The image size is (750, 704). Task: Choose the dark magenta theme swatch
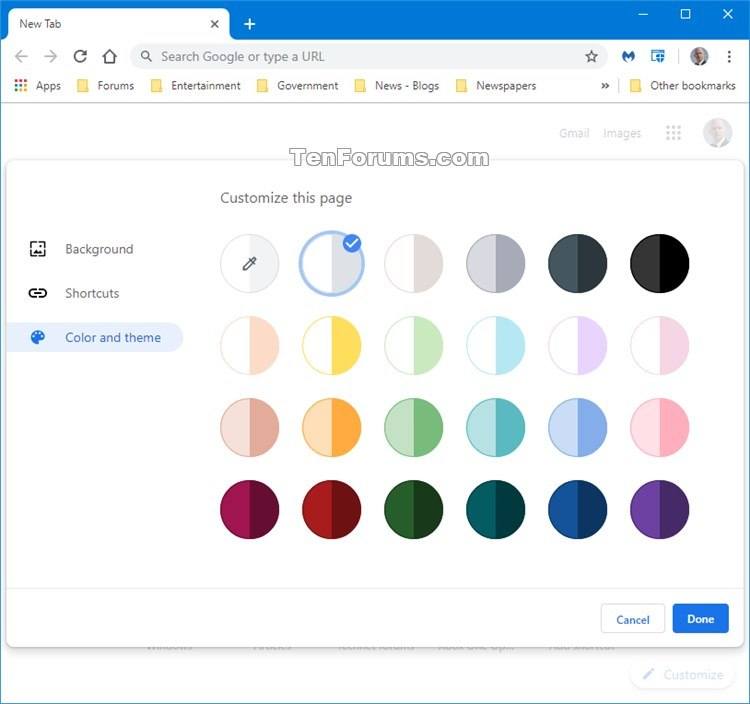click(x=250, y=509)
